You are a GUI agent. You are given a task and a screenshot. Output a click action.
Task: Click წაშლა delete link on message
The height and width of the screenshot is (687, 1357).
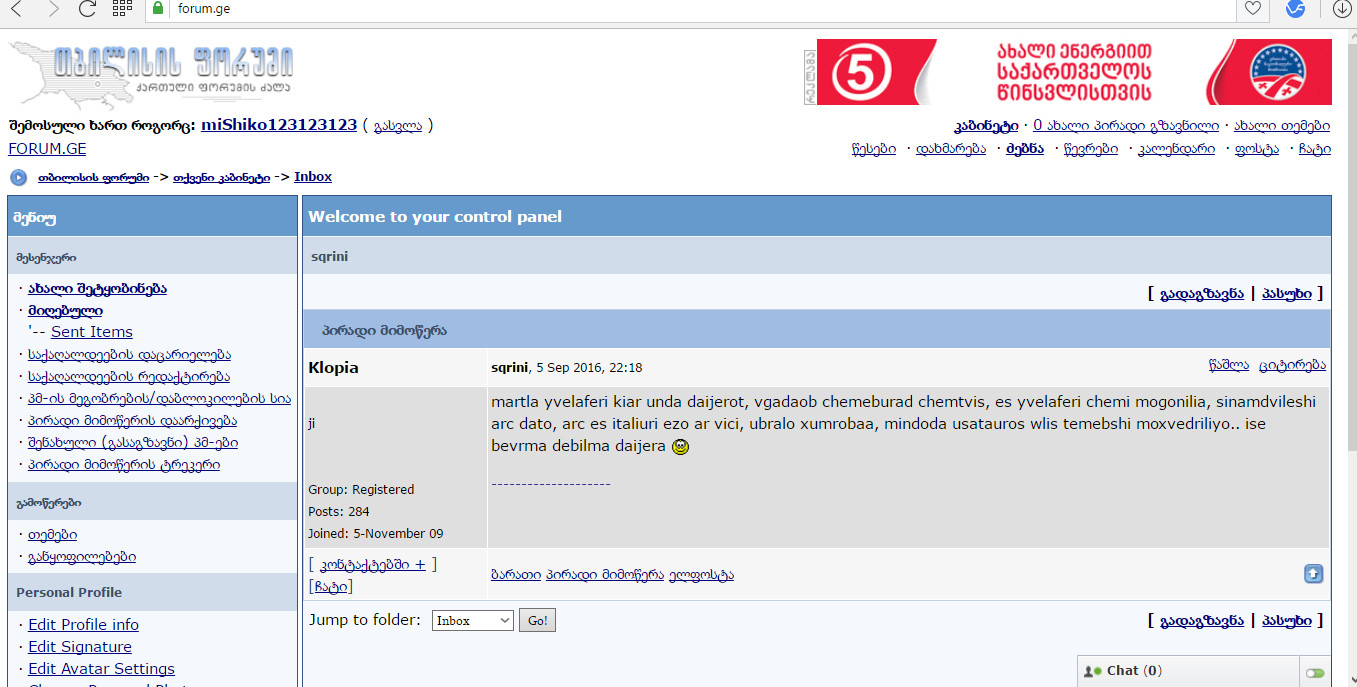[1229, 366]
